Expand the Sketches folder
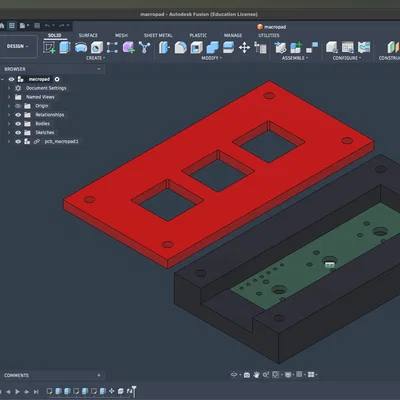 pyautogui.click(x=9, y=133)
